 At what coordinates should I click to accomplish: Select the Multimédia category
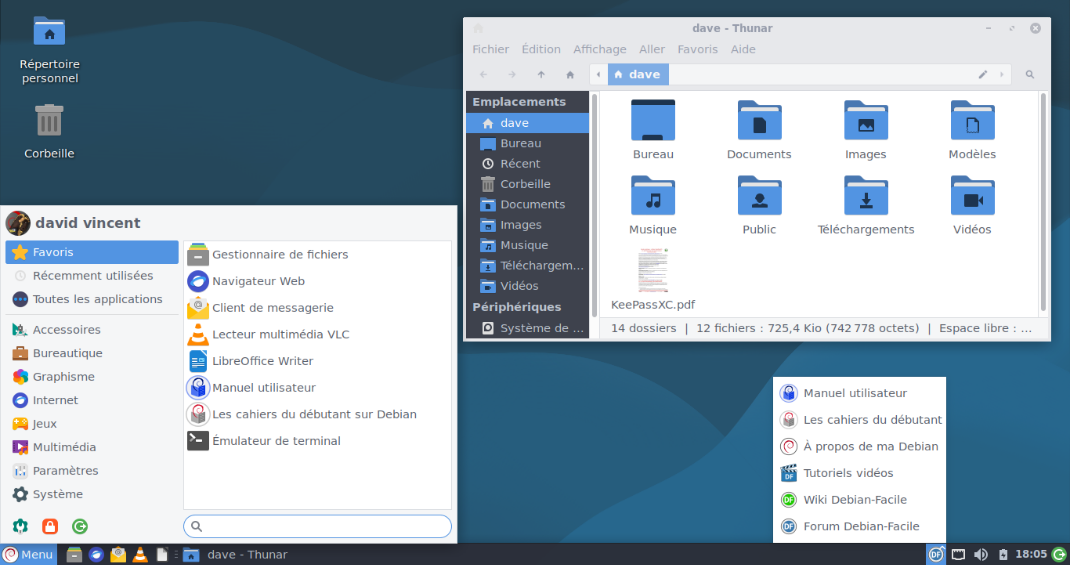point(92,447)
